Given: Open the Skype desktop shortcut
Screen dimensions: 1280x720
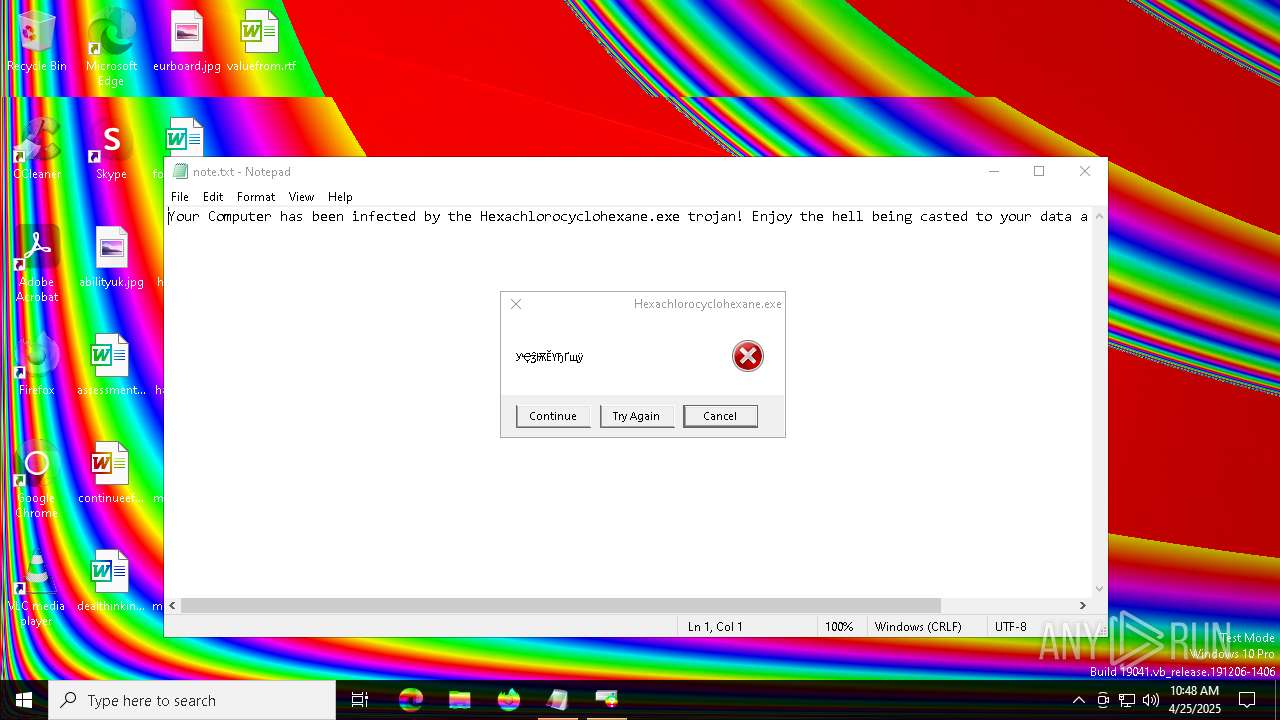Looking at the screenshot, I should (x=111, y=148).
